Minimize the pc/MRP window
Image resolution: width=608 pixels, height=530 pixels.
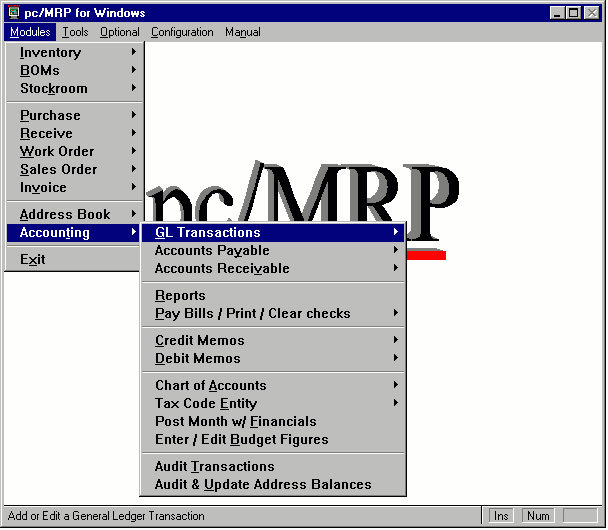[x=558, y=13]
